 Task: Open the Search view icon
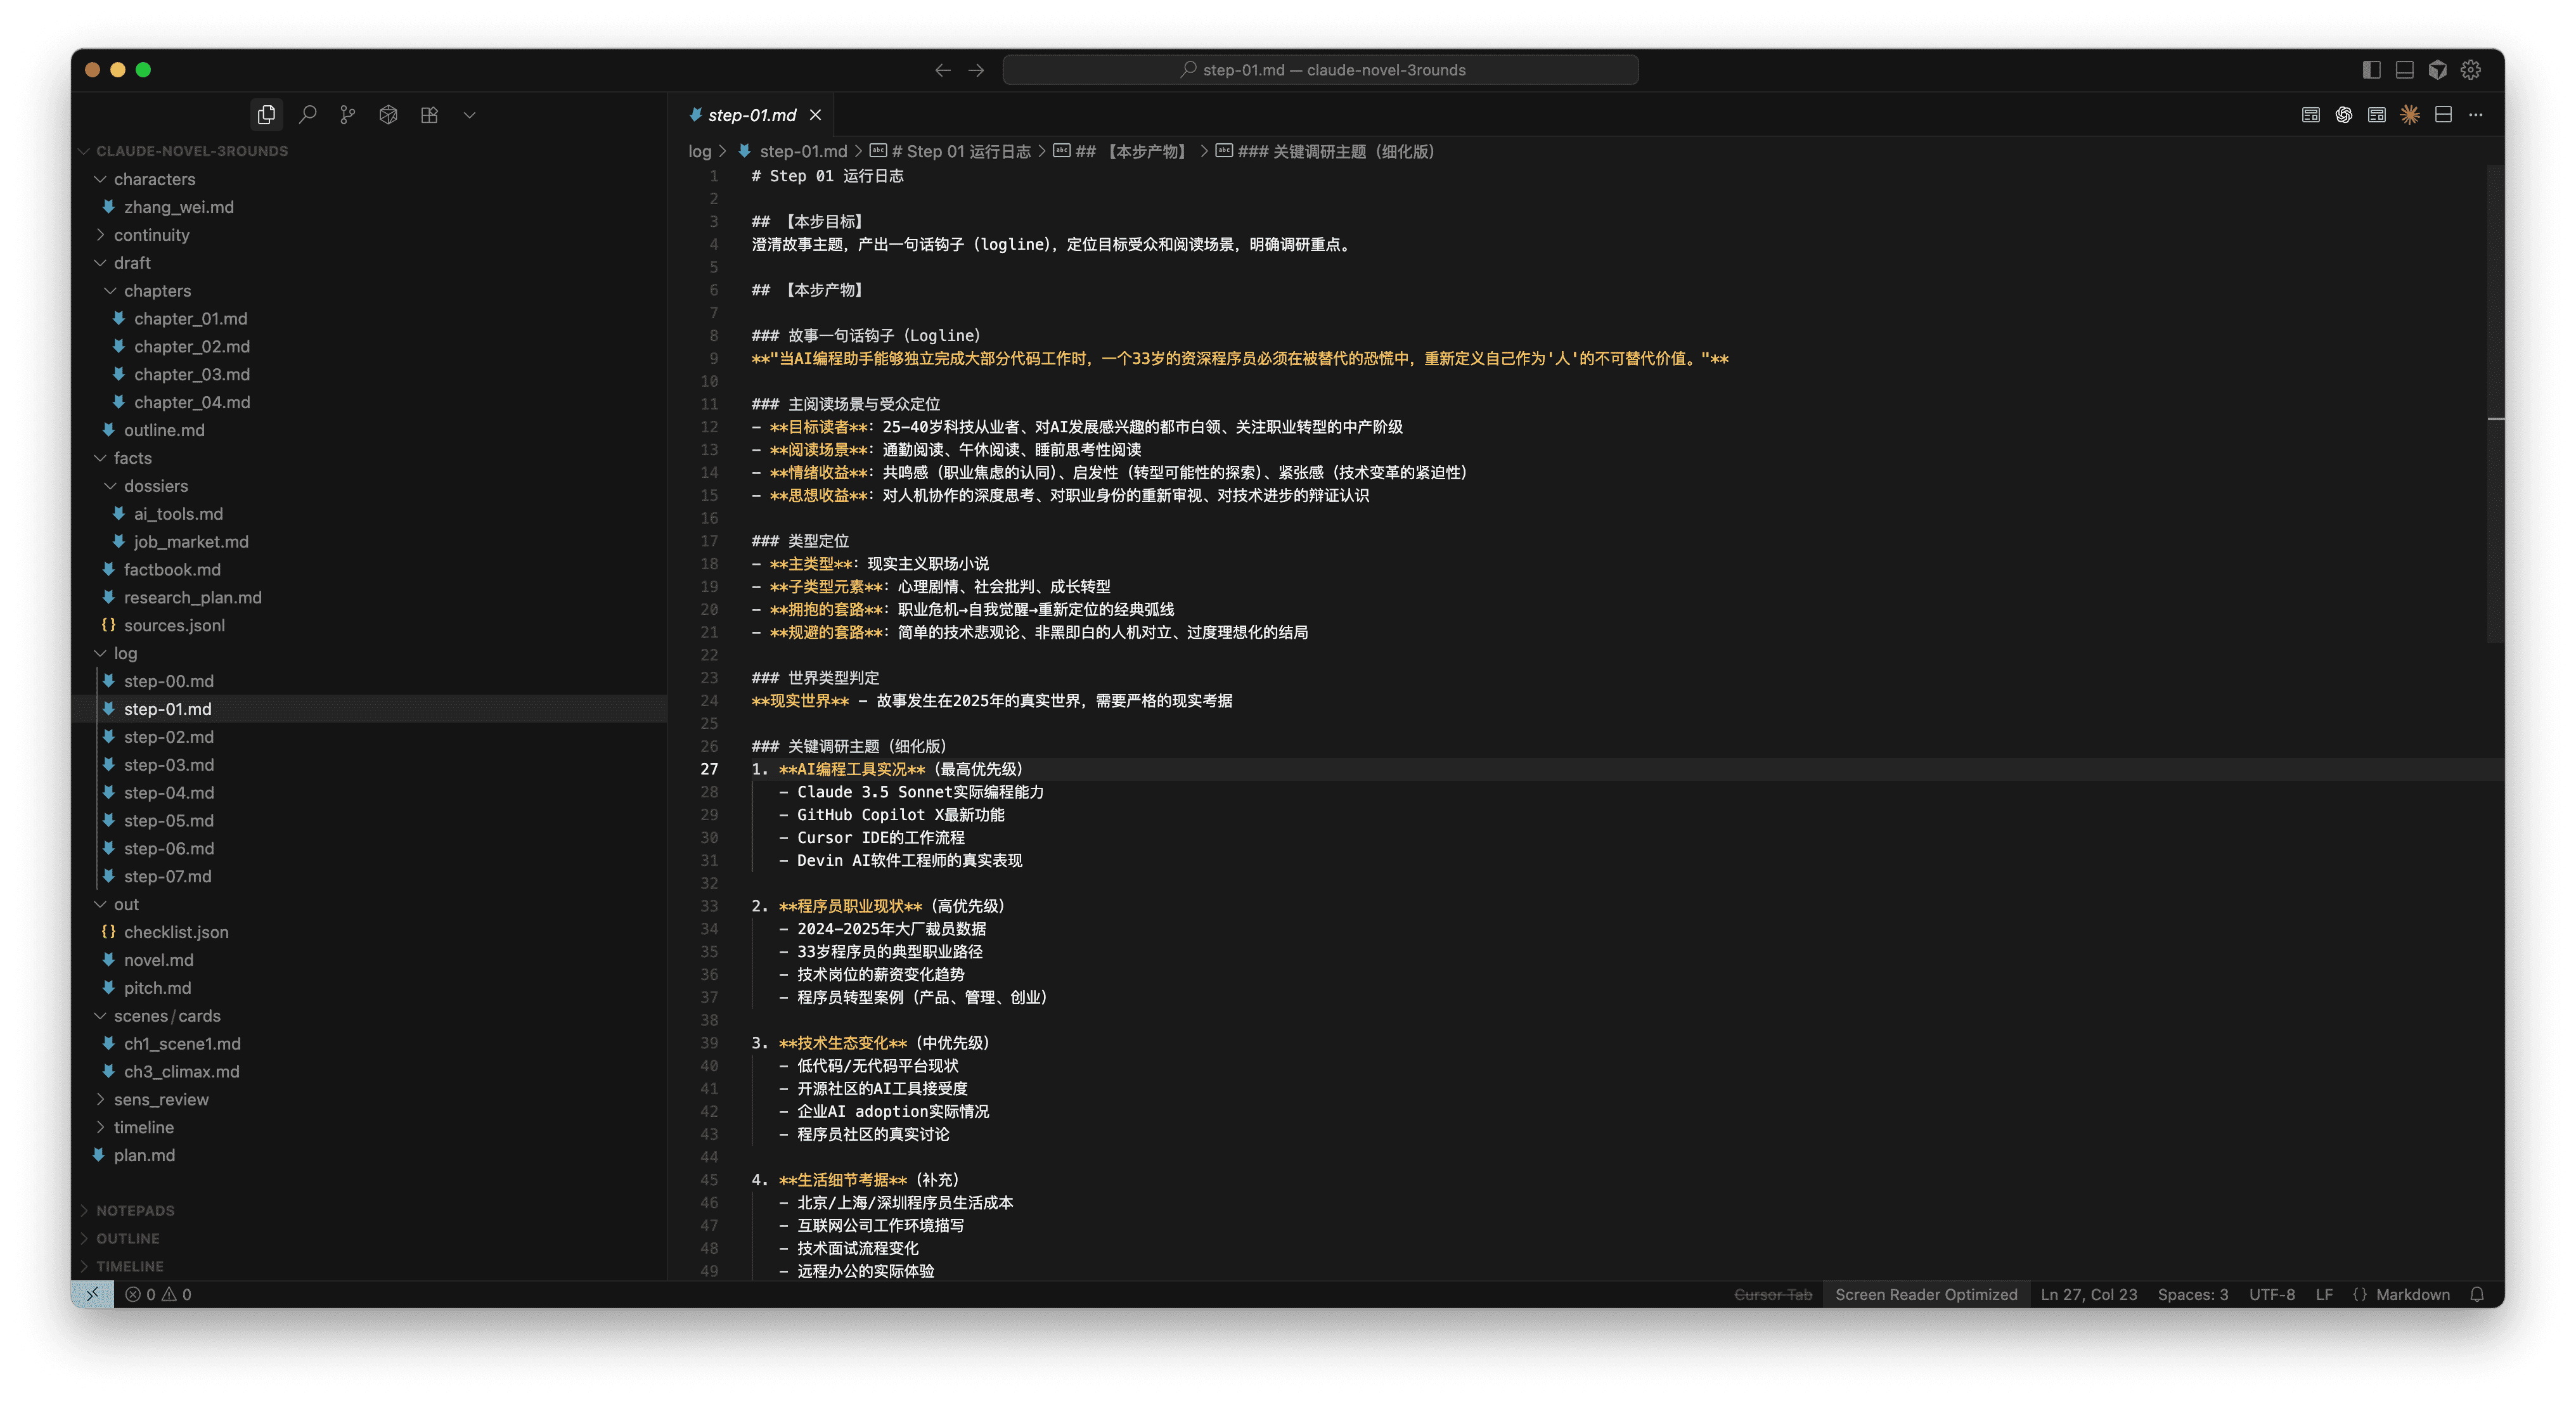[x=307, y=115]
